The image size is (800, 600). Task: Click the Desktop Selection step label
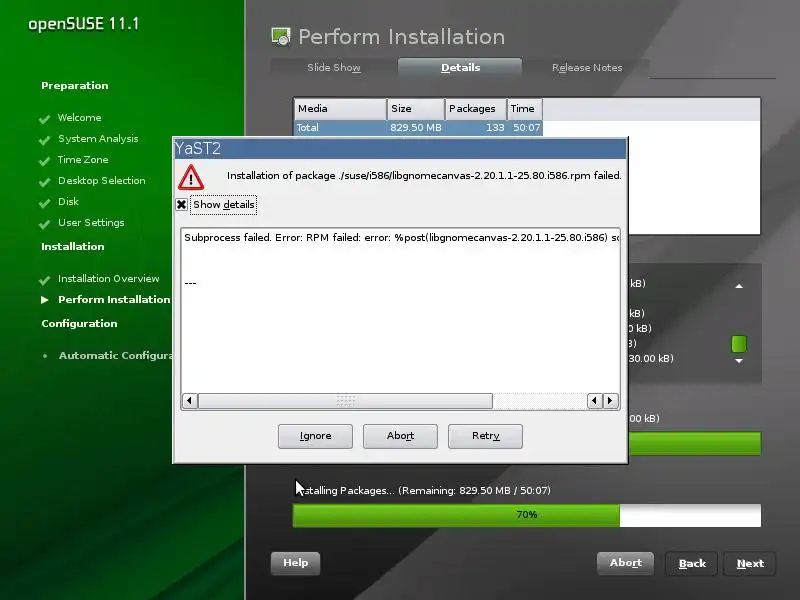(x=102, y=181)
